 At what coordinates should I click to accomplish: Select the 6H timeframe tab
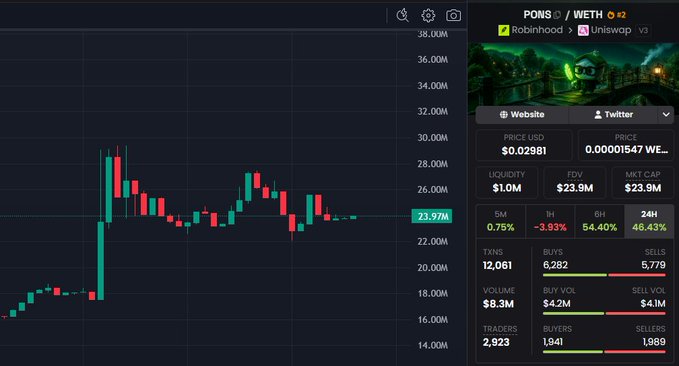[x=599, y=221]
